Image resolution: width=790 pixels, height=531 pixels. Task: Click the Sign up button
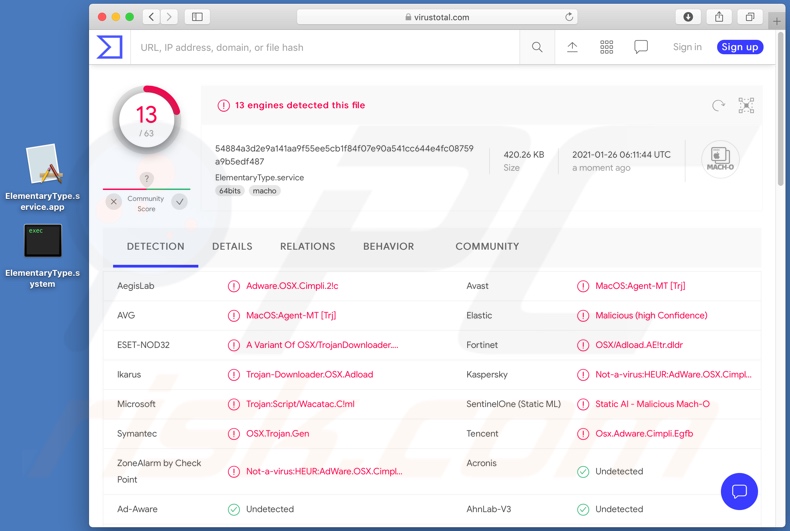coord(740,47)
